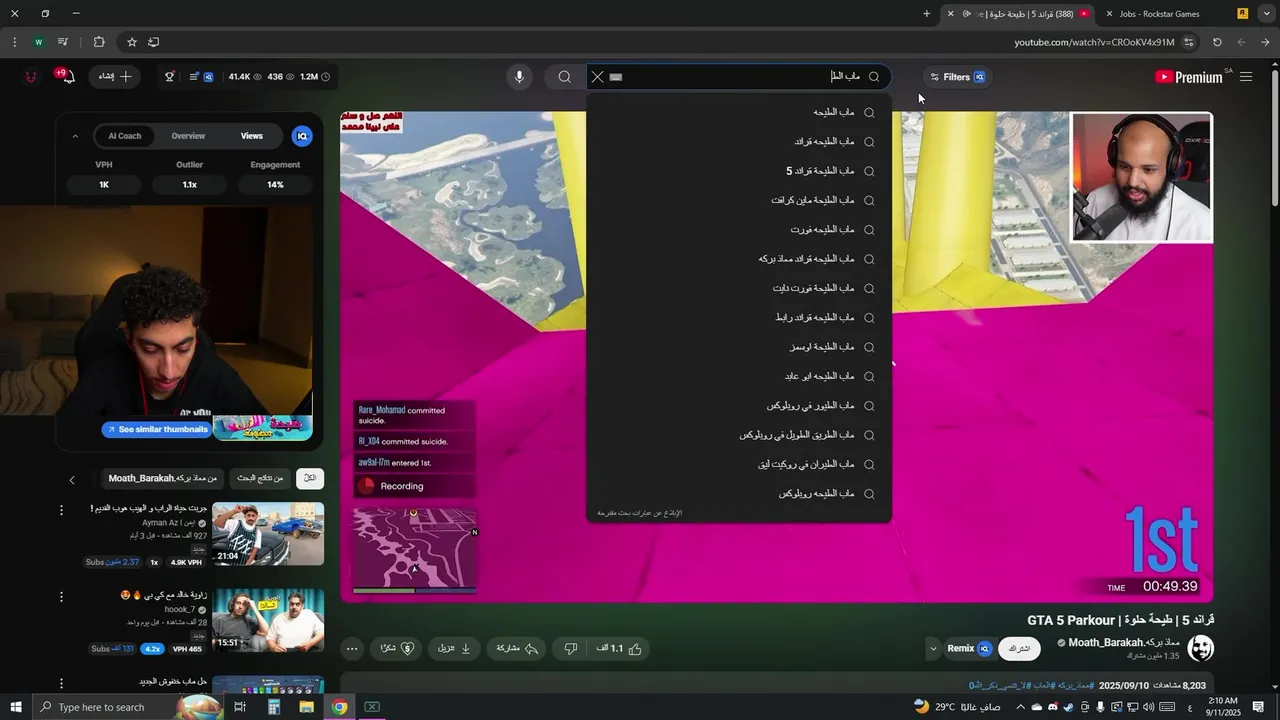Screen dimensions: 1280x720
Task: Select the suggestion ماب الطيحة ماين كرافت
Action: (739, 200)
